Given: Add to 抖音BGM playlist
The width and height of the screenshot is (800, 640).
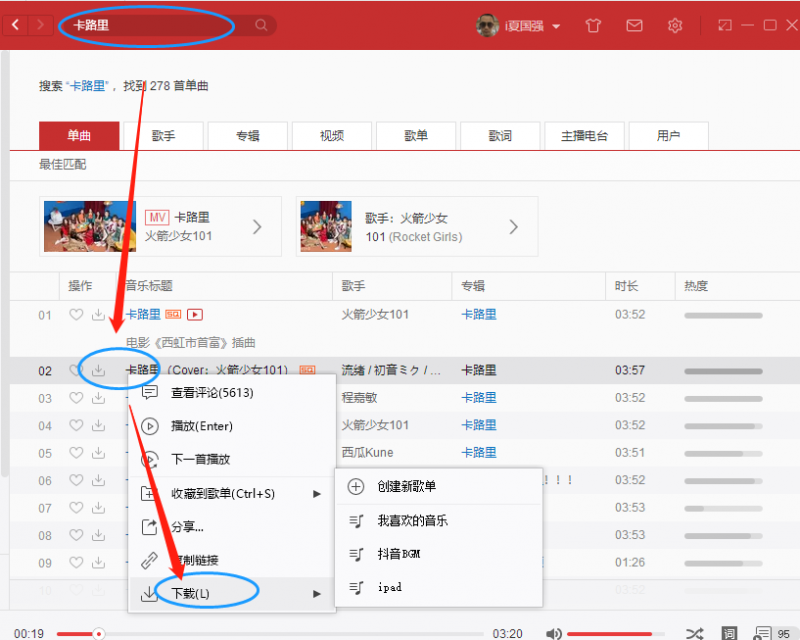Looking at the screenshot, I should pos(439,554).
